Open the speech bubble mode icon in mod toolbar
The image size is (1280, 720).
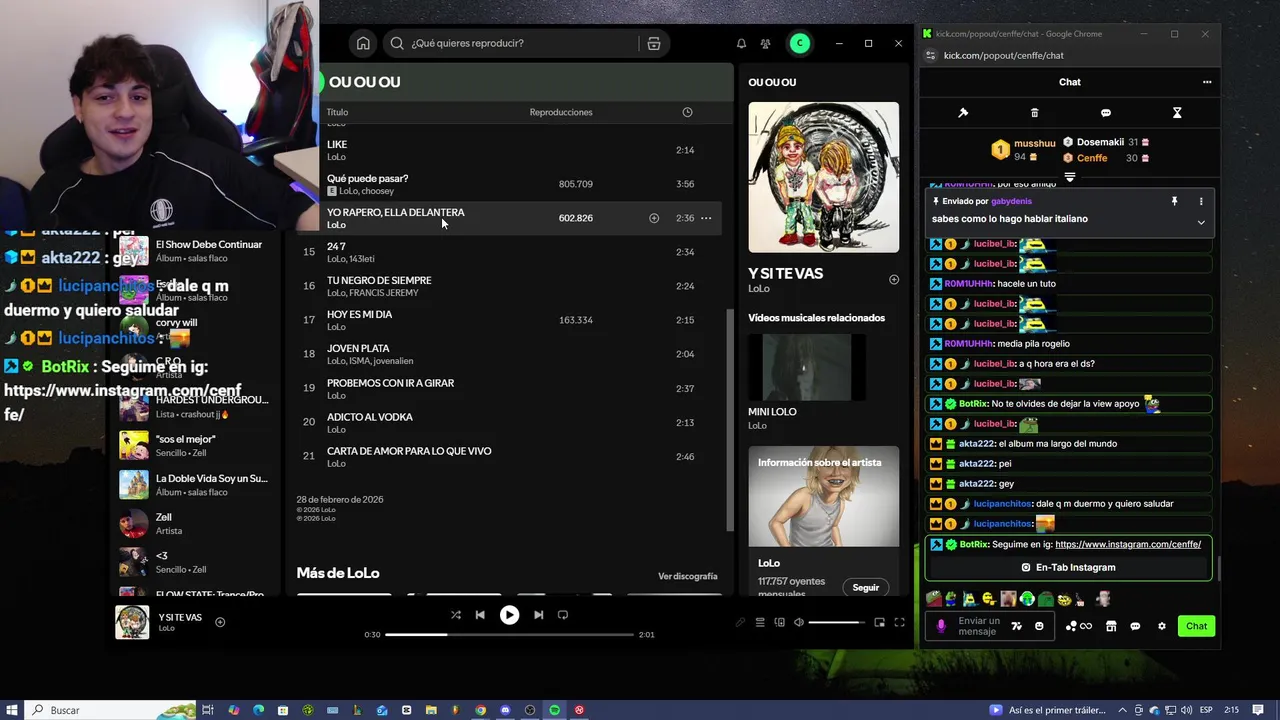click(x=1106, y=113)
